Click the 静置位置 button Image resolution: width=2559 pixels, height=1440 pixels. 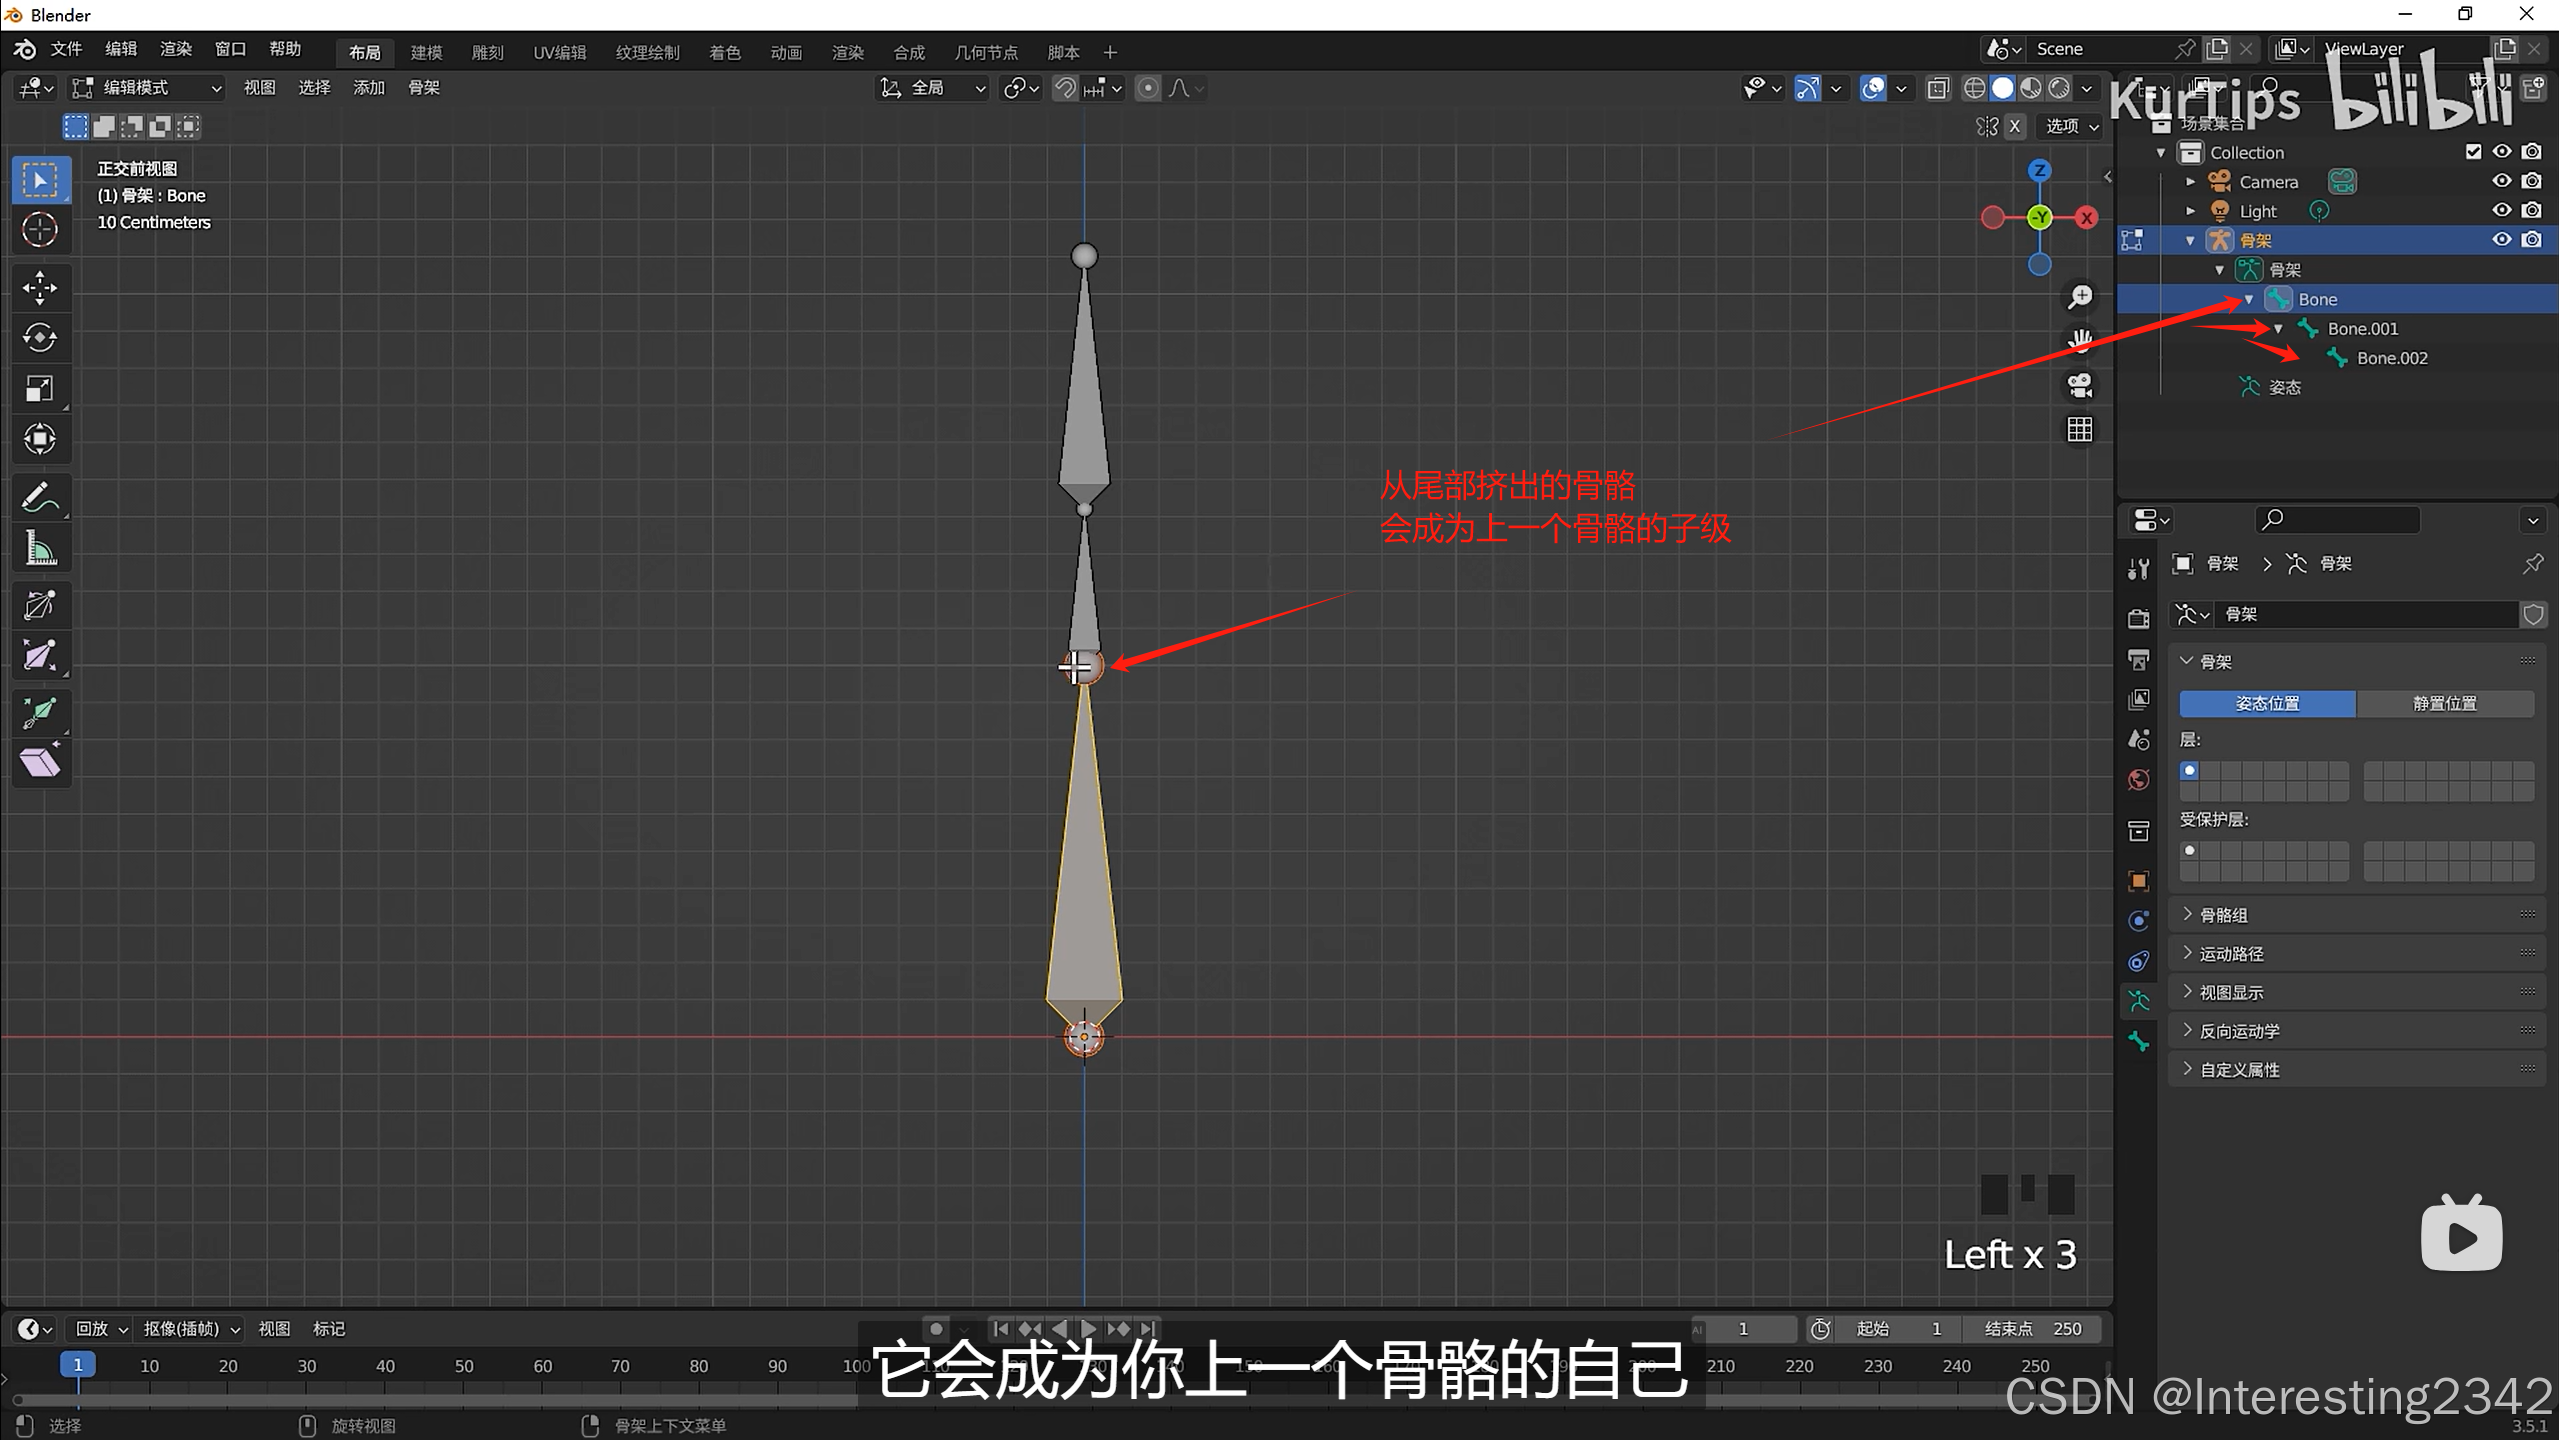2444,703
